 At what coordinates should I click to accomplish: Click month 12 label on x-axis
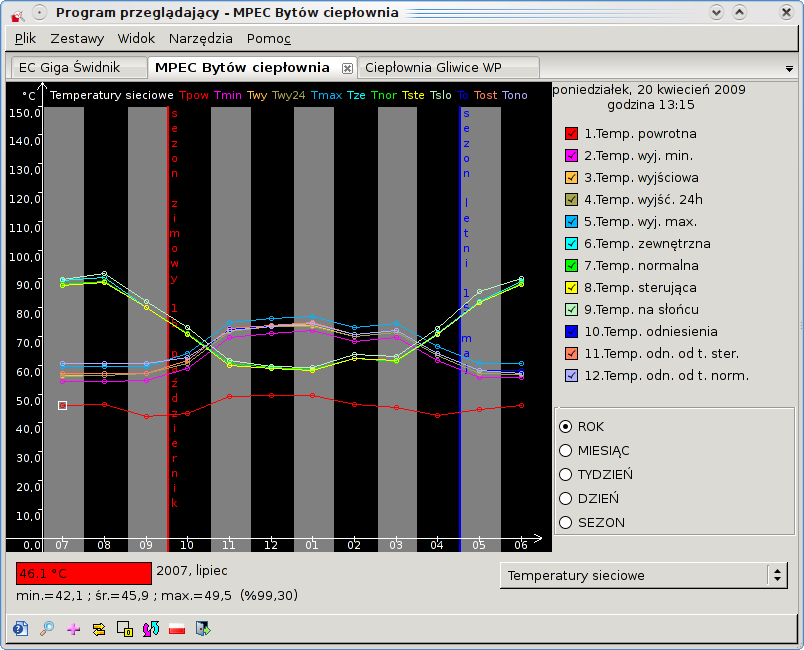pos(270,545)
